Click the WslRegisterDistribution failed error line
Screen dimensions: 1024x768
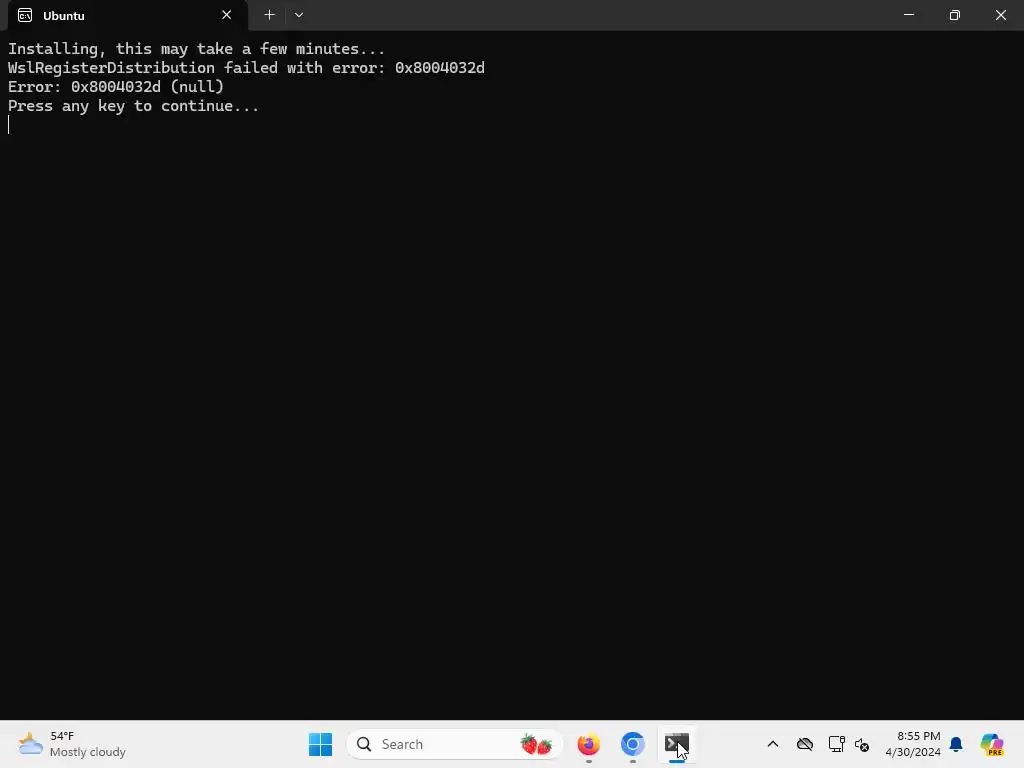[246, 68]
